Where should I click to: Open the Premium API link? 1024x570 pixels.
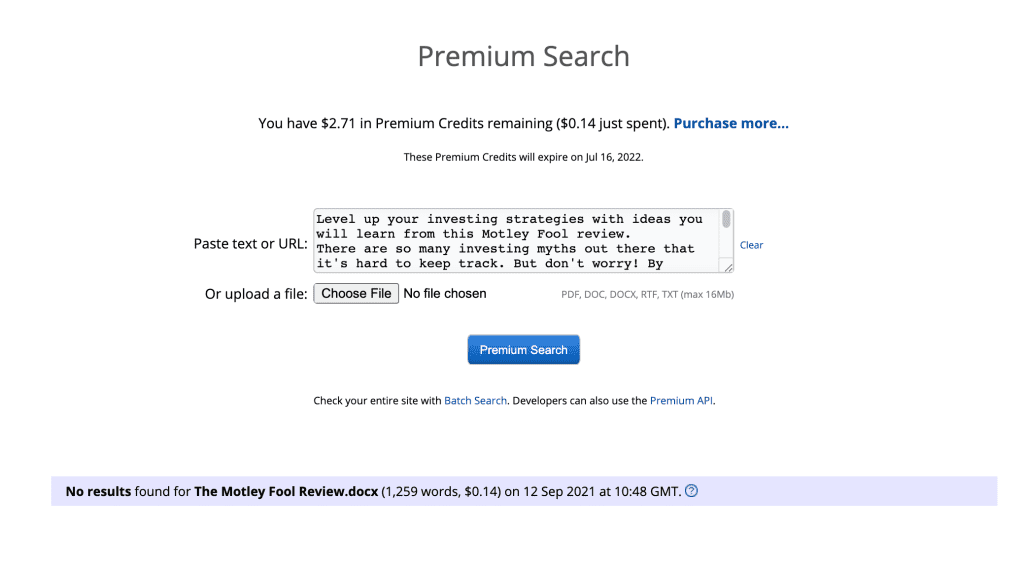pos(681,401)
